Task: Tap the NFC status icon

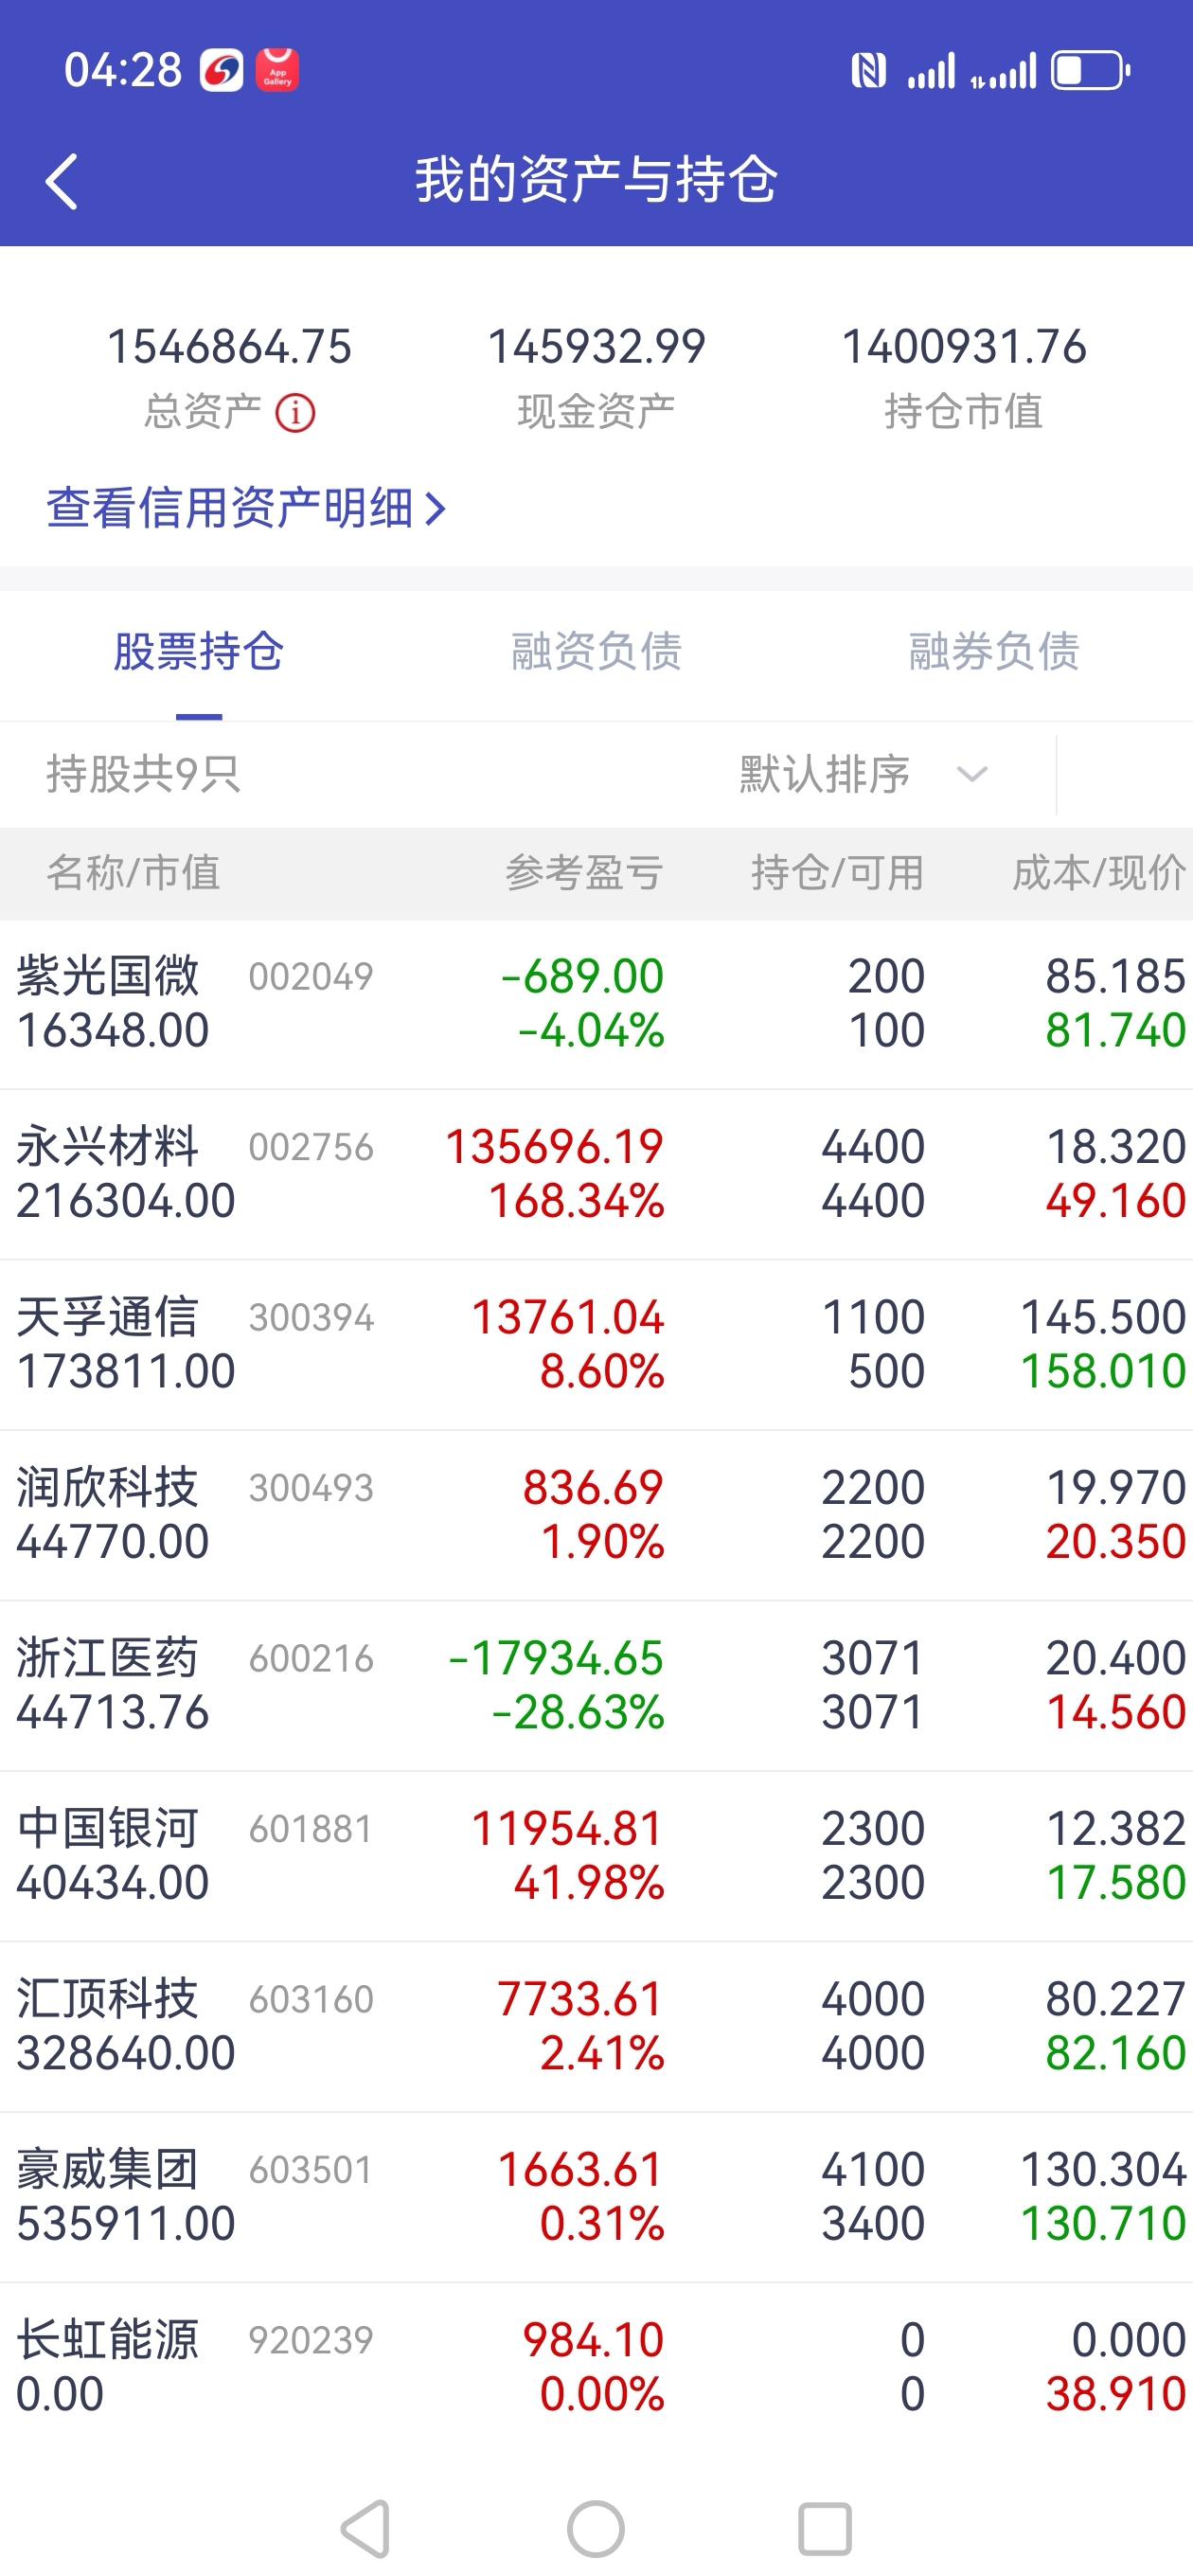Action: point(868,71)
